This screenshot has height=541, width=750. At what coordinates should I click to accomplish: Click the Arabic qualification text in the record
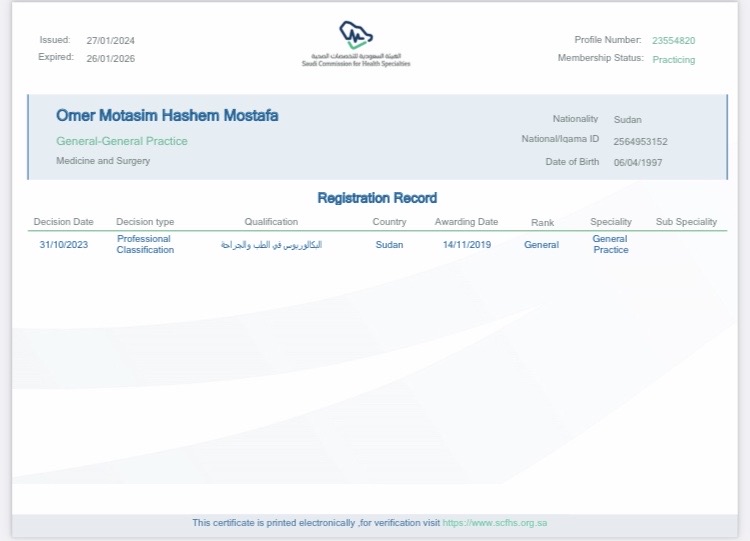(271, 245)
